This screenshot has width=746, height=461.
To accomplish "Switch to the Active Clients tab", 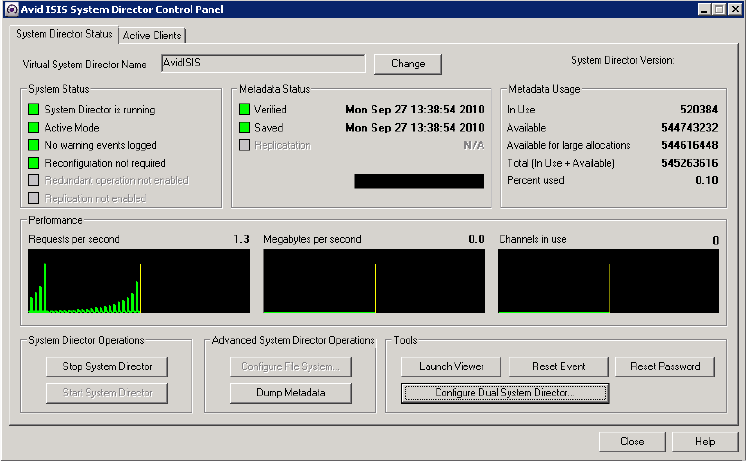I will click(152, 35).
